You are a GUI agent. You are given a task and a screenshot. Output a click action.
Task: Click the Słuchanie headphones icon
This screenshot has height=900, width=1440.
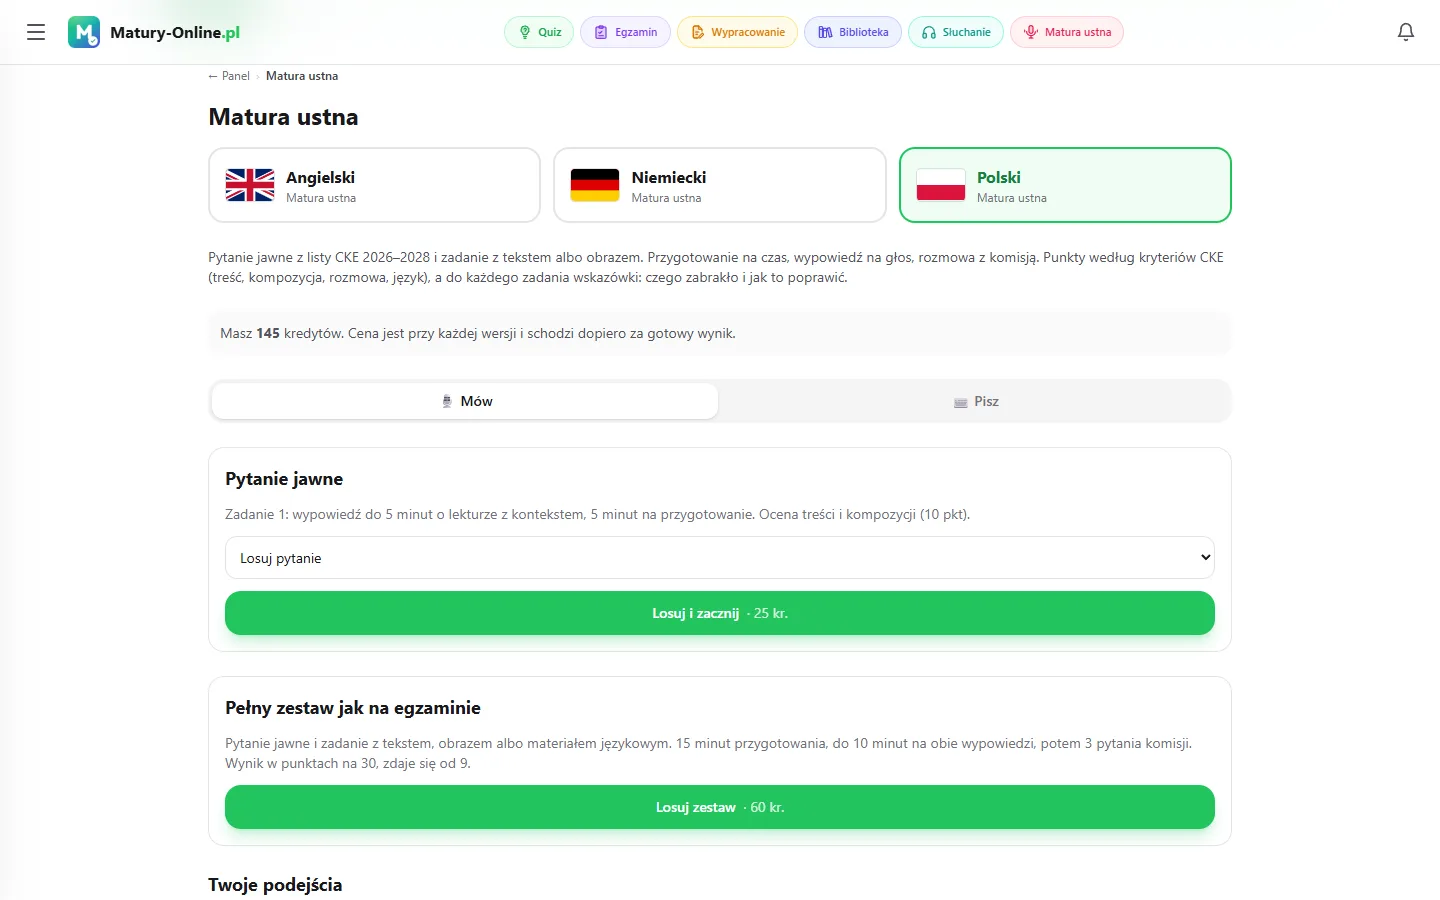[929, 32]
